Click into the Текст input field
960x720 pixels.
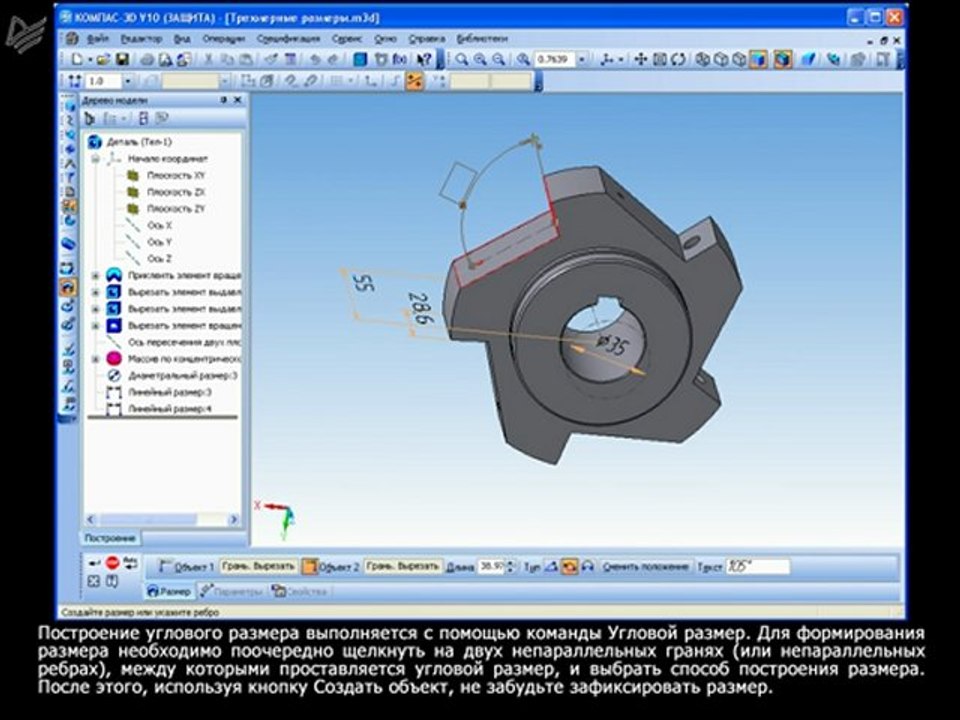(758, 567)
